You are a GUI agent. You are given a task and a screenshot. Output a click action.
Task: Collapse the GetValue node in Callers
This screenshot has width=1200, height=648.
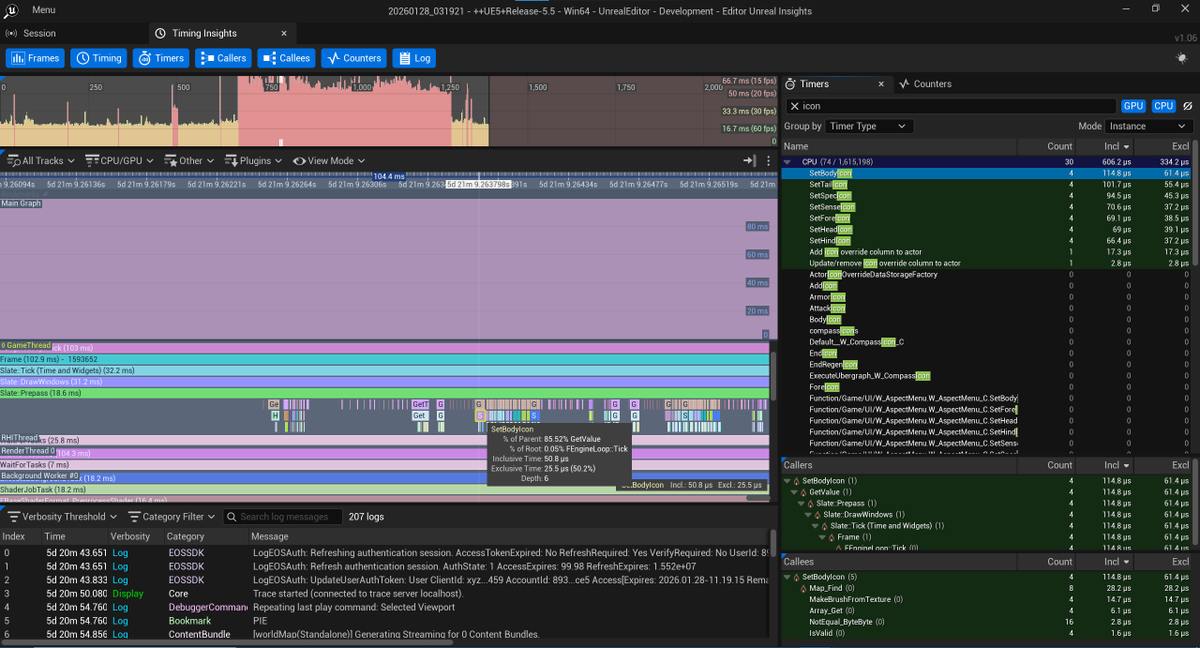pos(795,492)
